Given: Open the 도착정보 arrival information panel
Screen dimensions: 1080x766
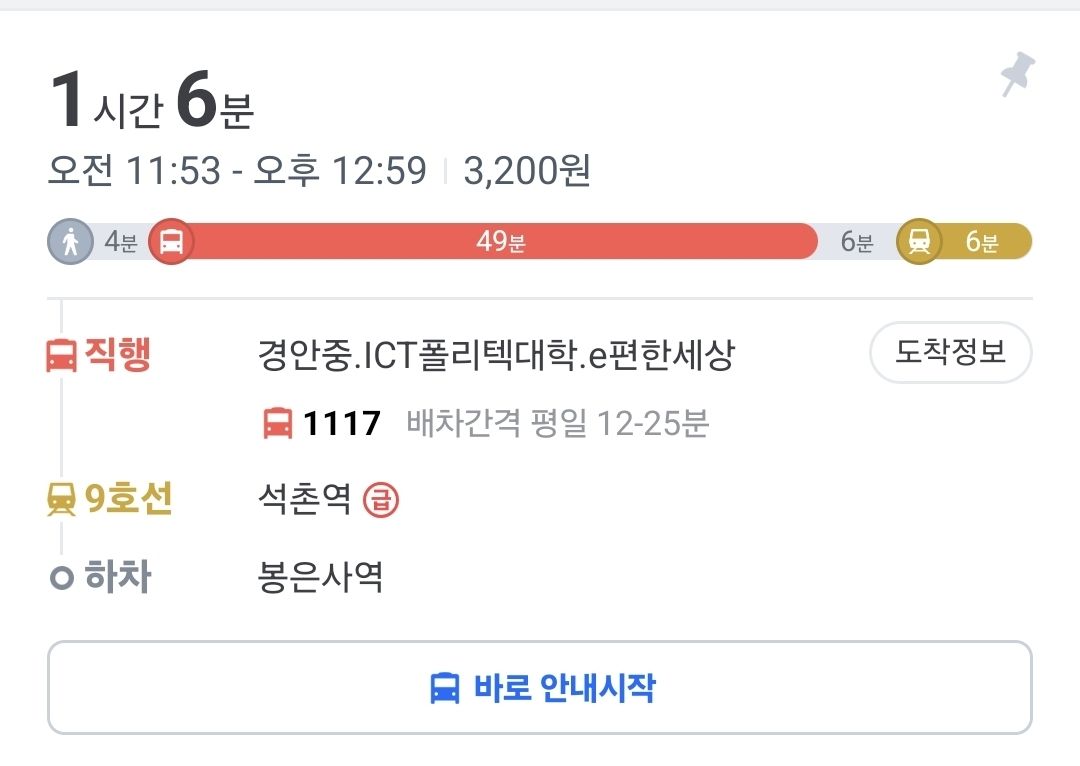Looking at the screenshot, I should point(949,352).
